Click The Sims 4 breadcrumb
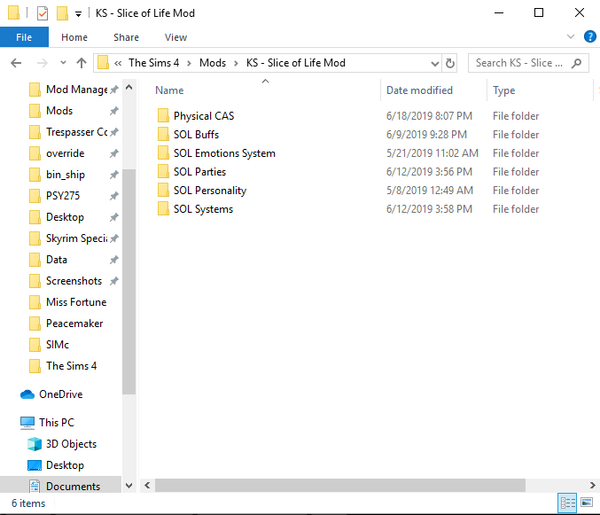Viewport: 600px width, 515px height. [154, 63]
